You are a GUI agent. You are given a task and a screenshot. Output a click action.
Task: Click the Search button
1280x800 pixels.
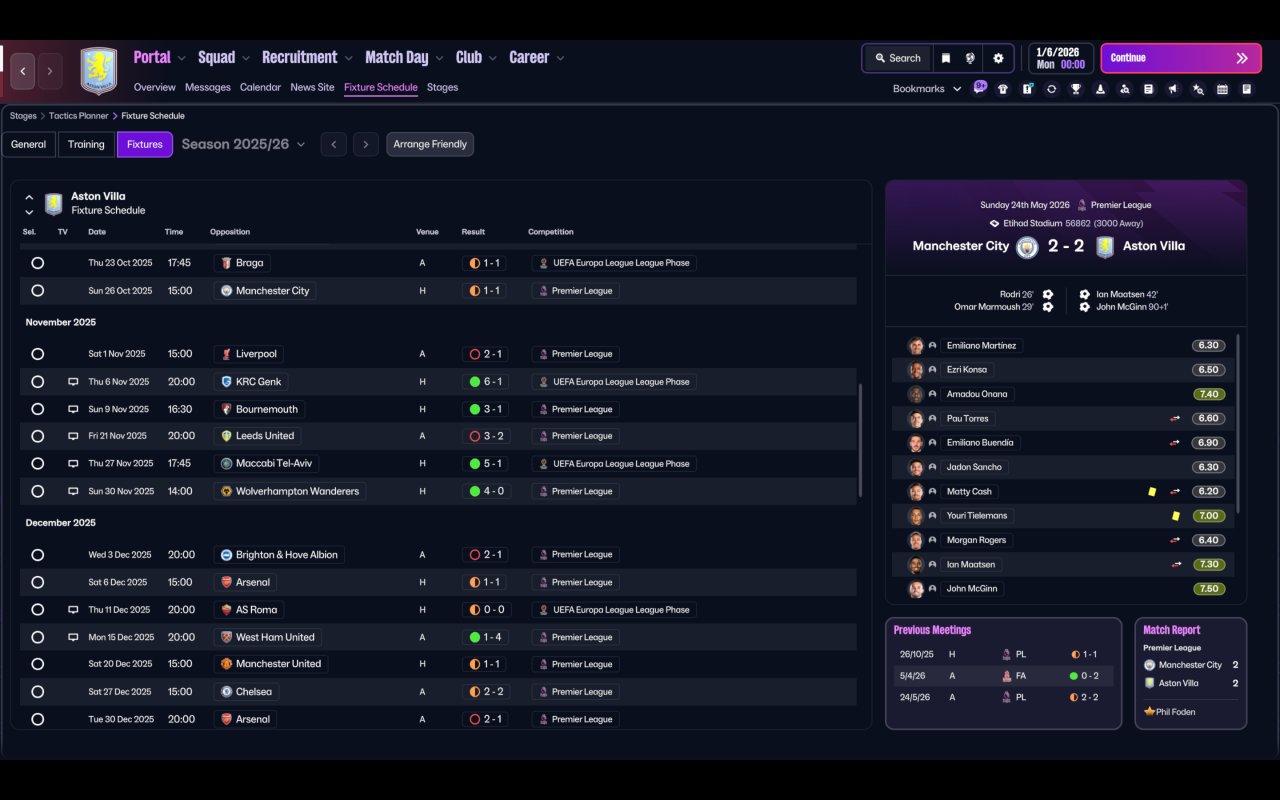click(897, 58)
